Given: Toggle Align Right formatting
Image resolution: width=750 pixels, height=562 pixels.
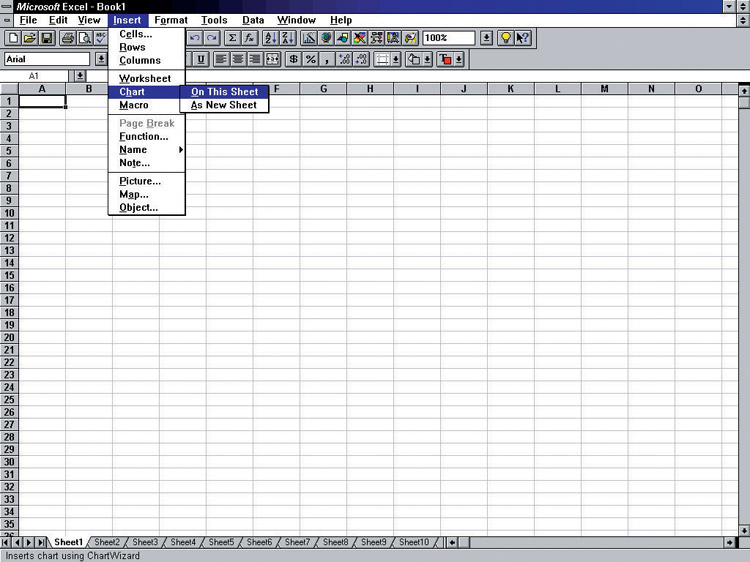Looking at the screenshot, I should [x=255, y=59].
